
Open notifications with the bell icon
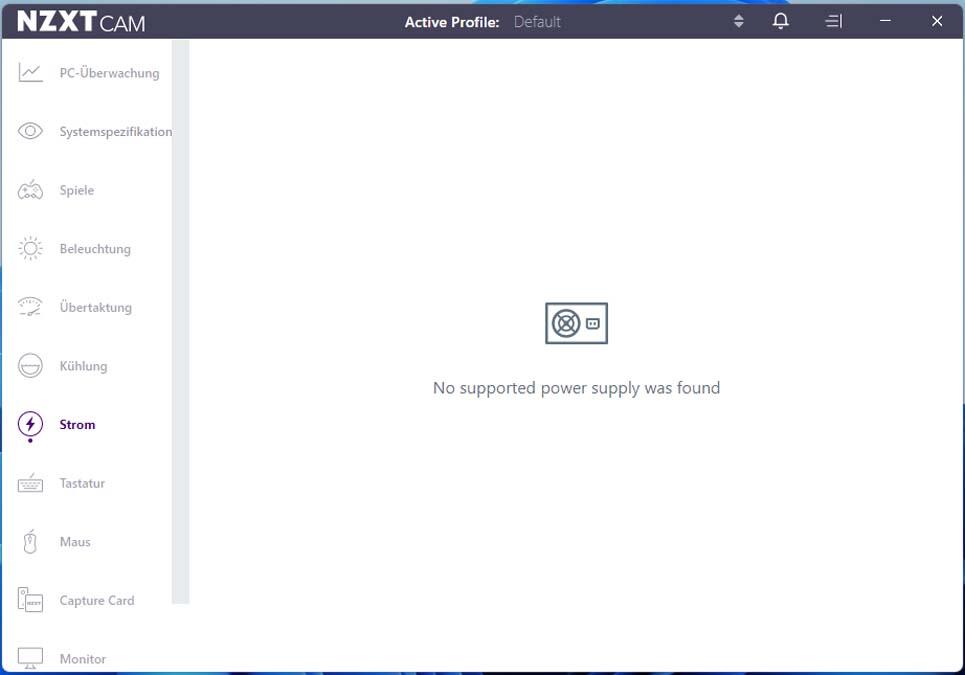pos(780,22)
